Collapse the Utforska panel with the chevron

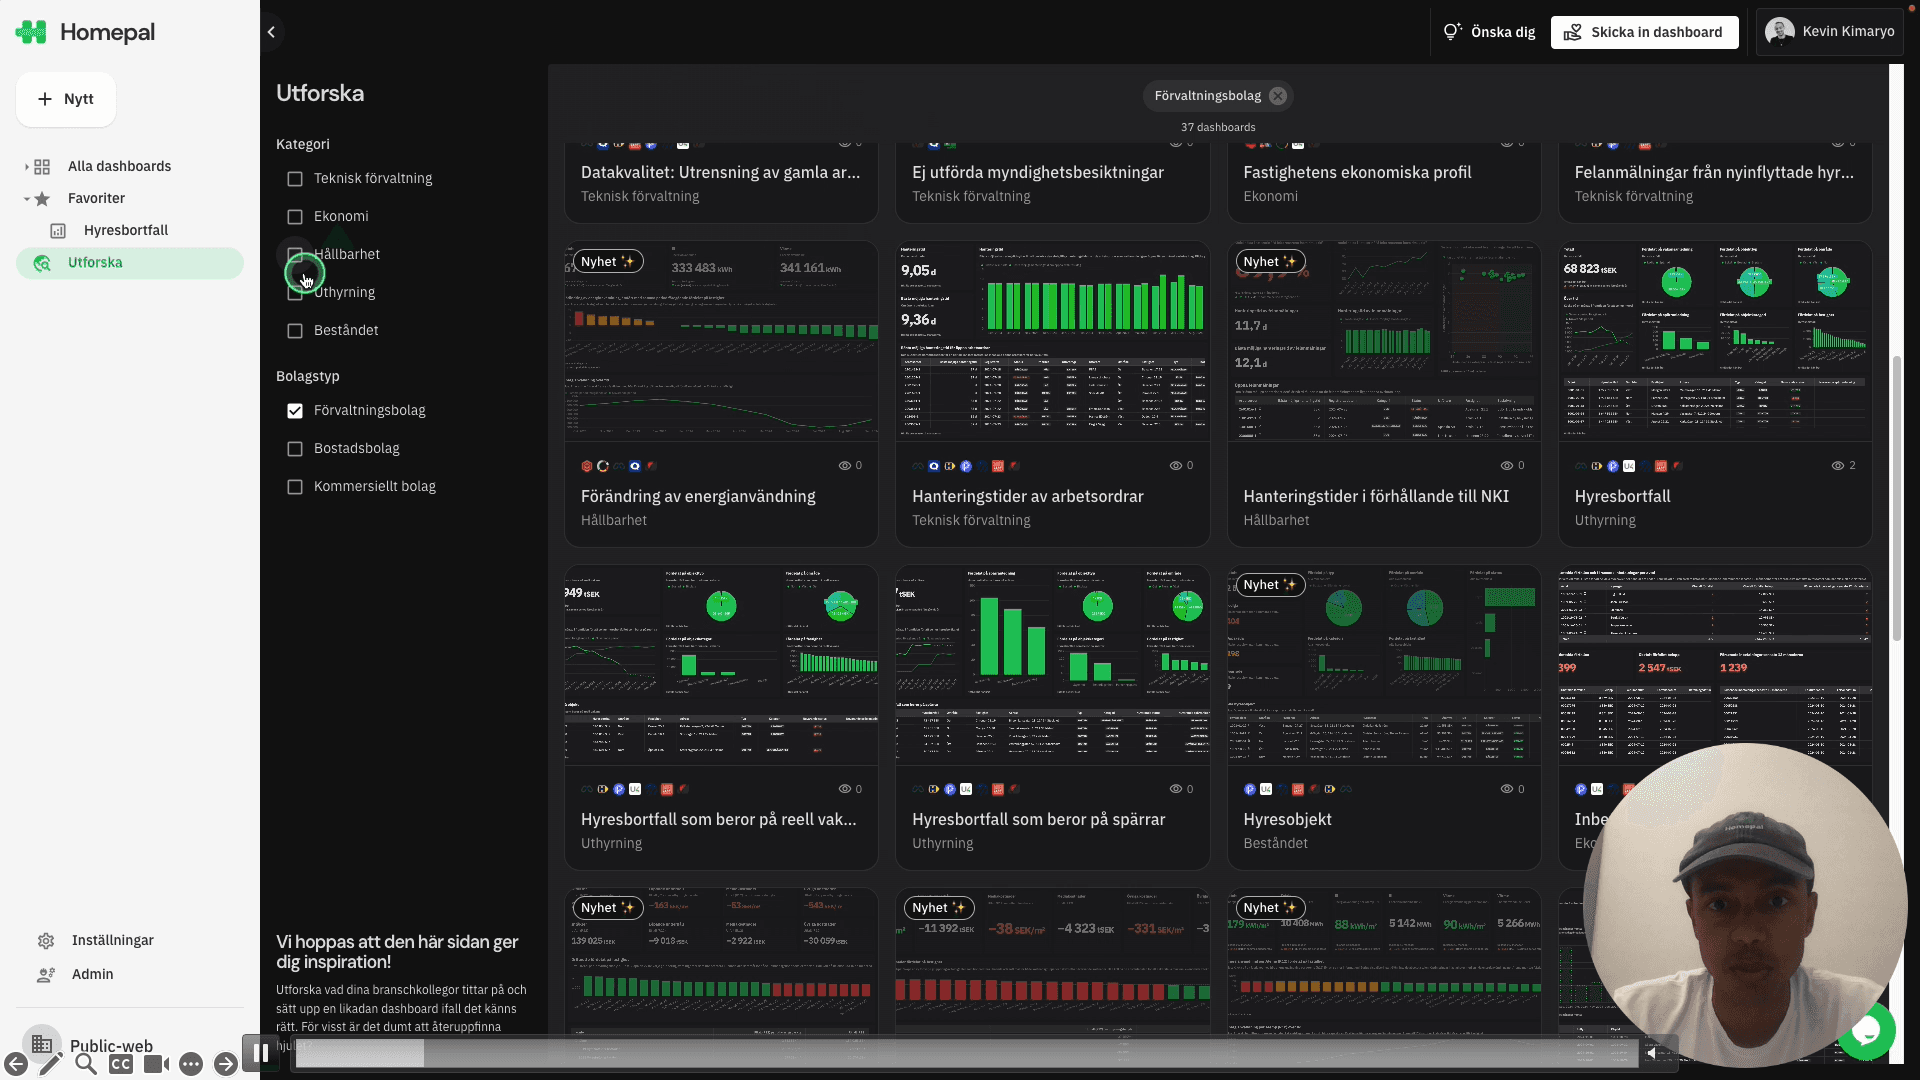pos(271,32)
